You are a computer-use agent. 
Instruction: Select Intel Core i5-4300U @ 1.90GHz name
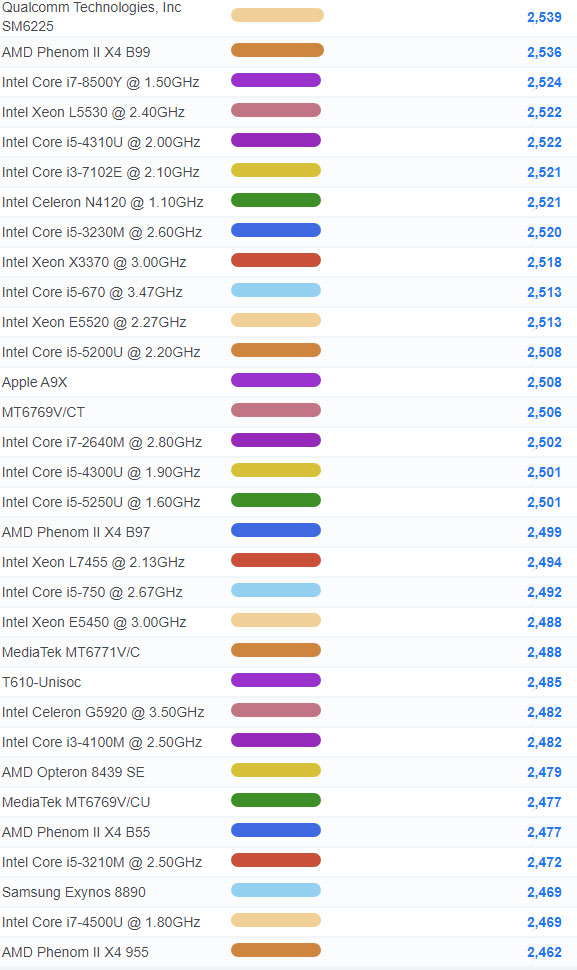pos(101,472)
